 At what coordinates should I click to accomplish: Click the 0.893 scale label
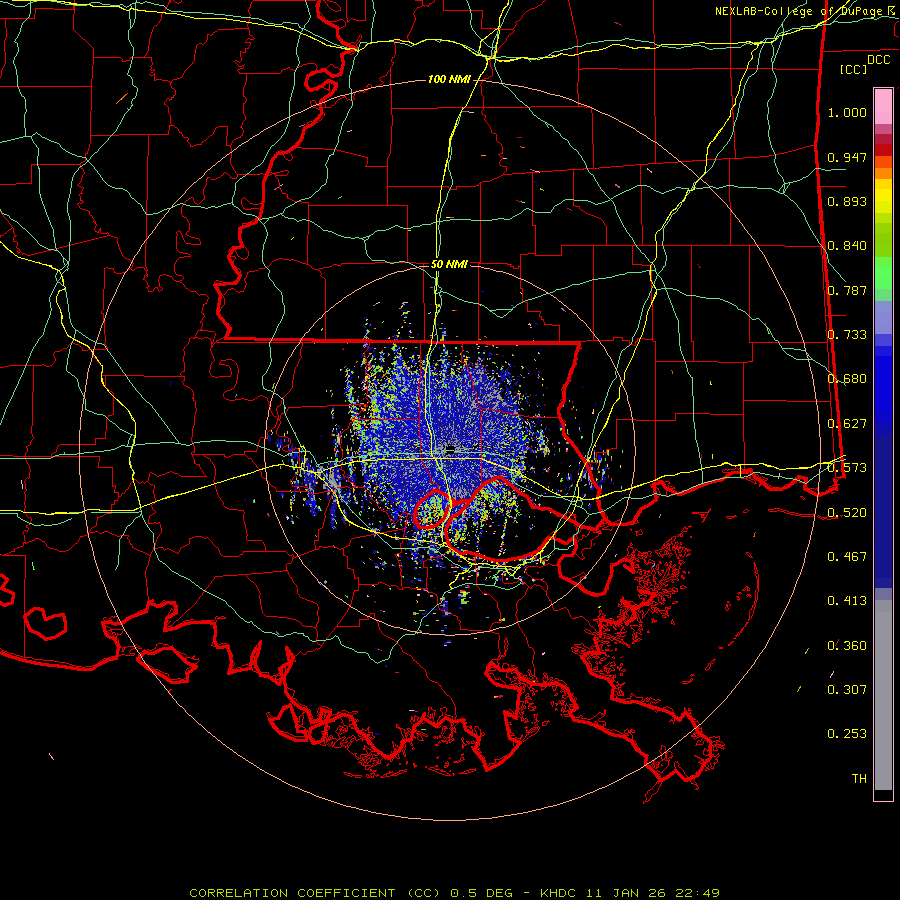point(847,201)
